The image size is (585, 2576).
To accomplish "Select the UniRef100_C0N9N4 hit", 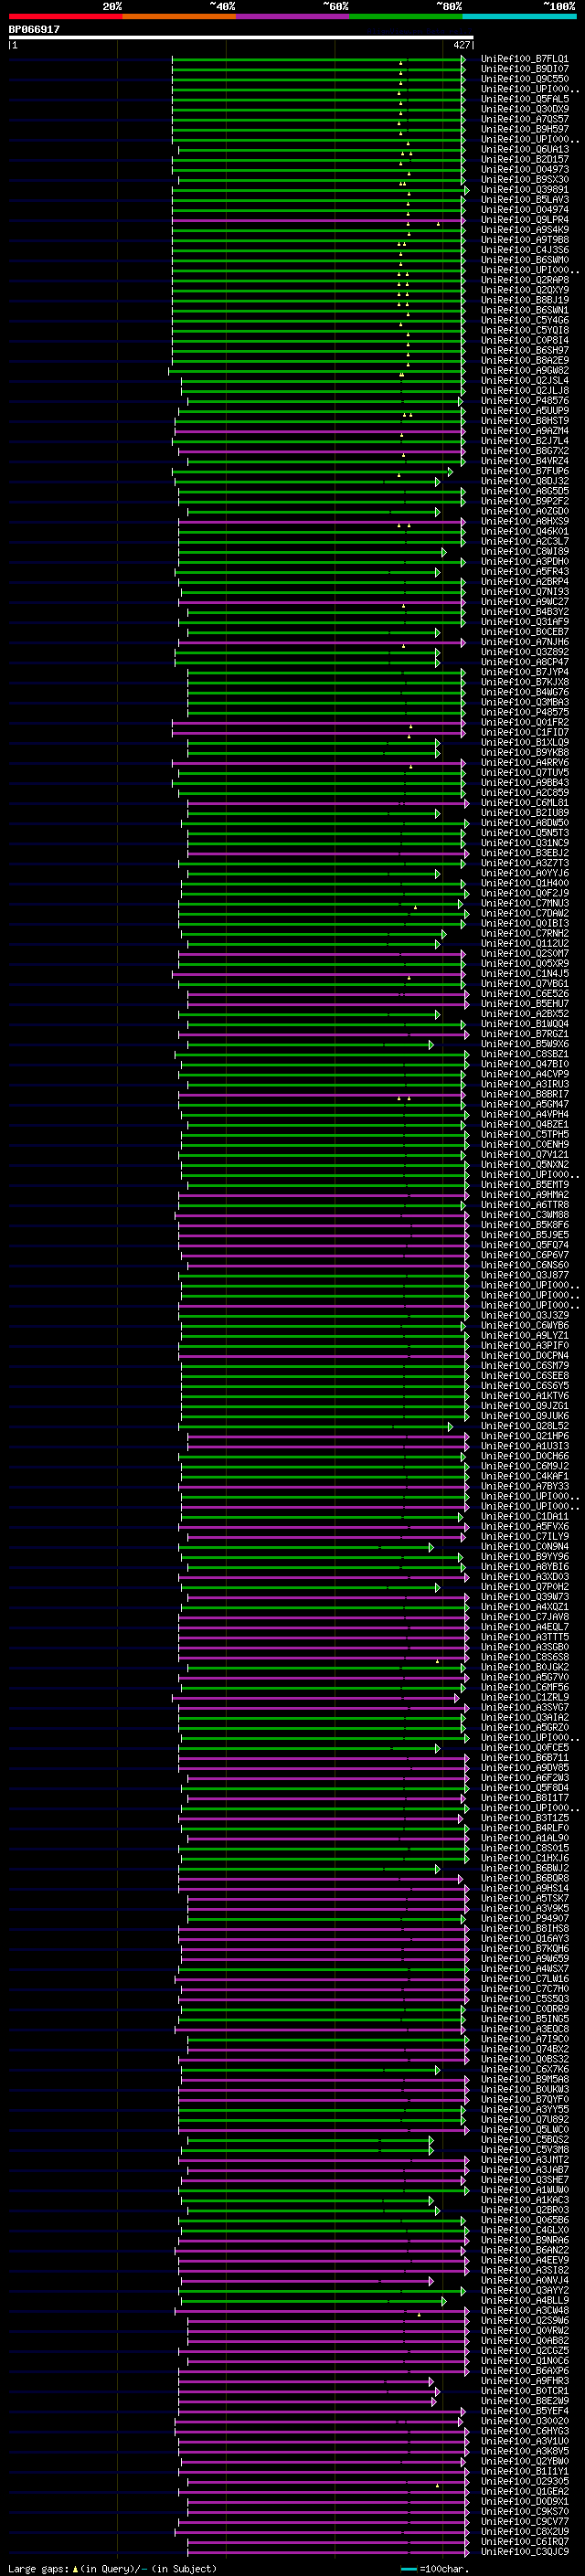I will (524, 1547).
